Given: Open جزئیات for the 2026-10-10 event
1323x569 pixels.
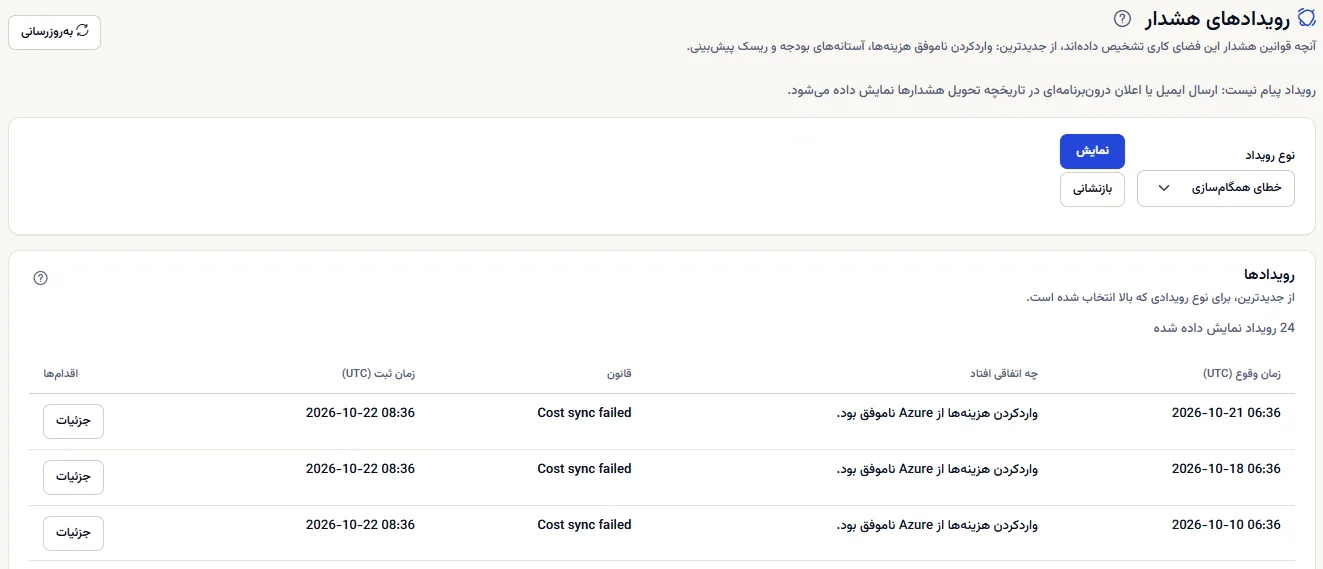Looking at the screenshot, I should (x=73, y=533).
